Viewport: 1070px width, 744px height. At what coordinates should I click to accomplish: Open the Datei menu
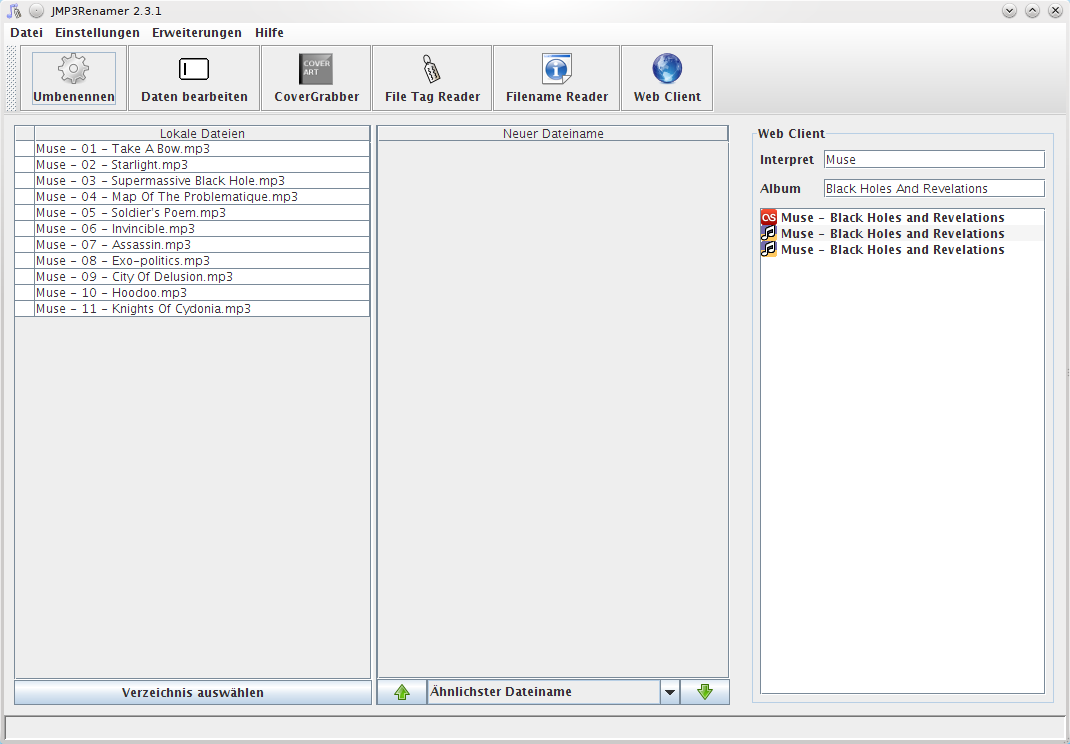(27, 33)
